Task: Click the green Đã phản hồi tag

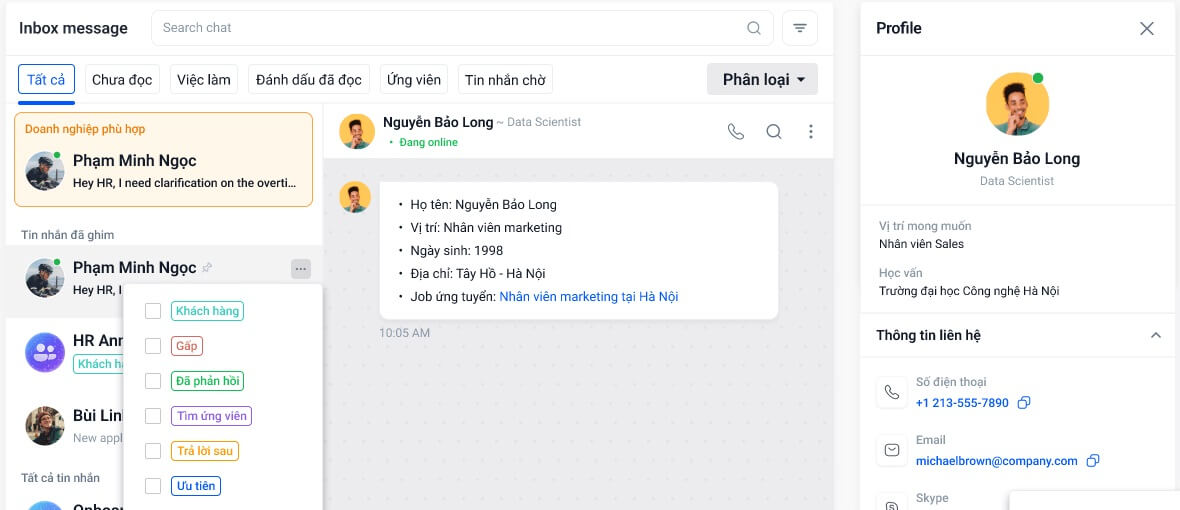Action: (207, 381)
